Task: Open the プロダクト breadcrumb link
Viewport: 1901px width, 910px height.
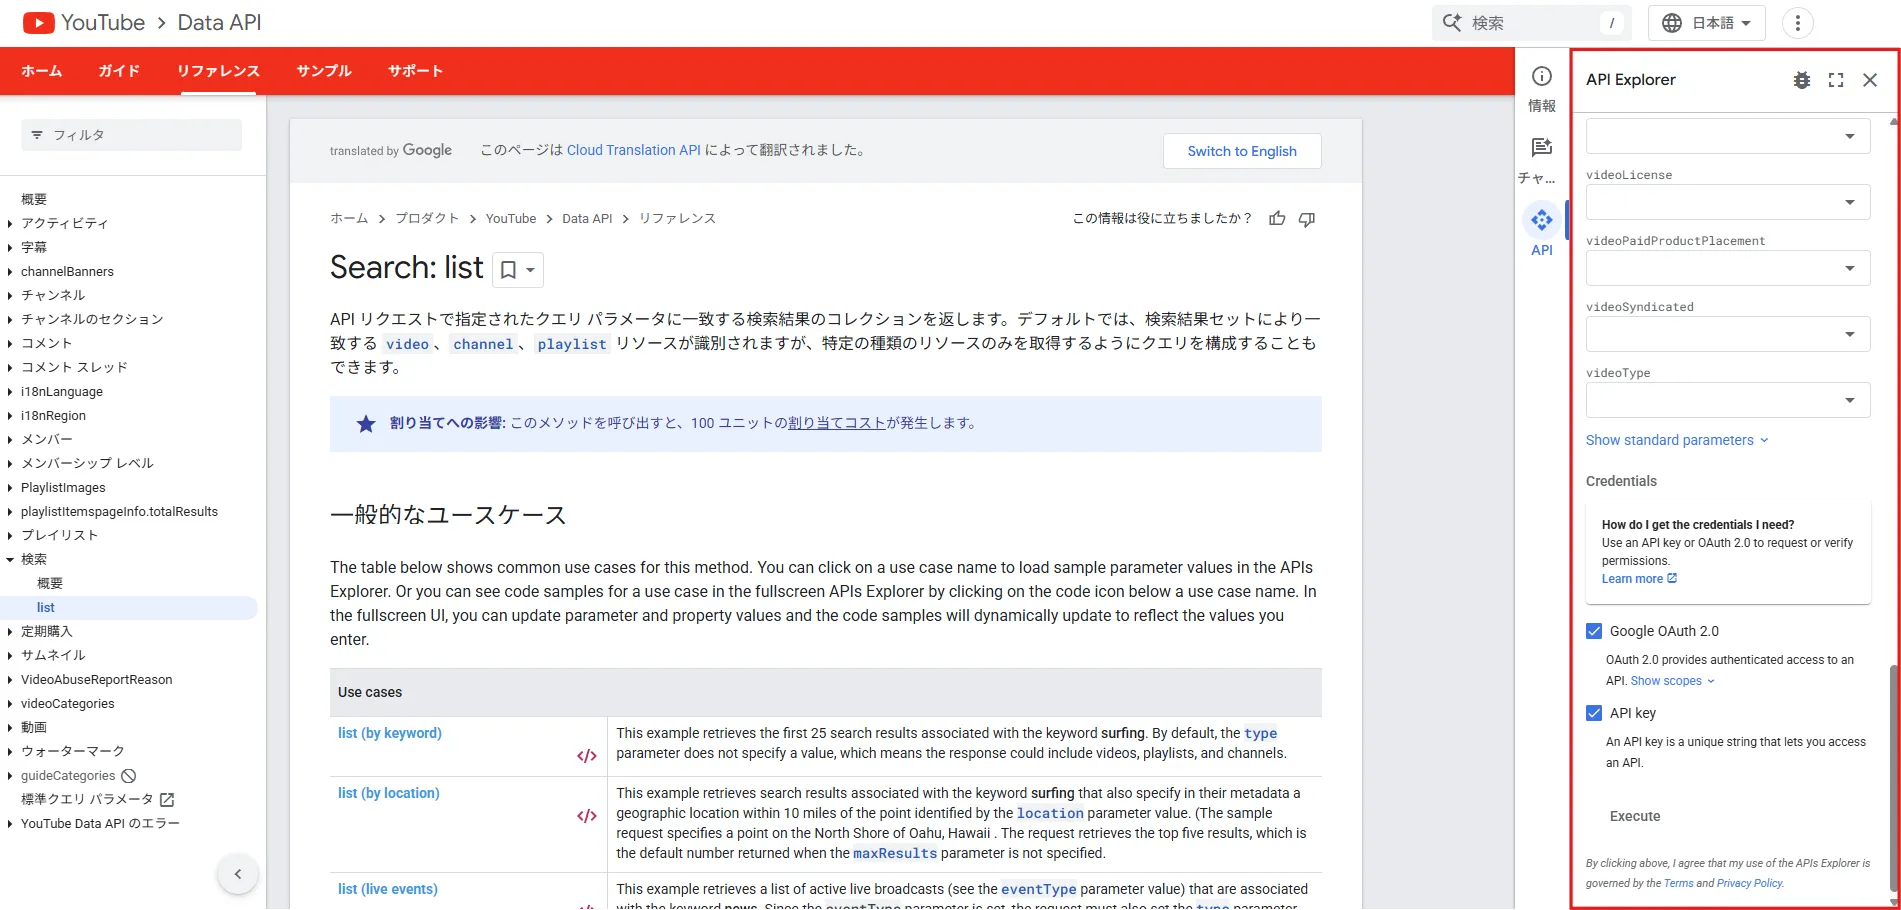Action: tap(427, 218)
